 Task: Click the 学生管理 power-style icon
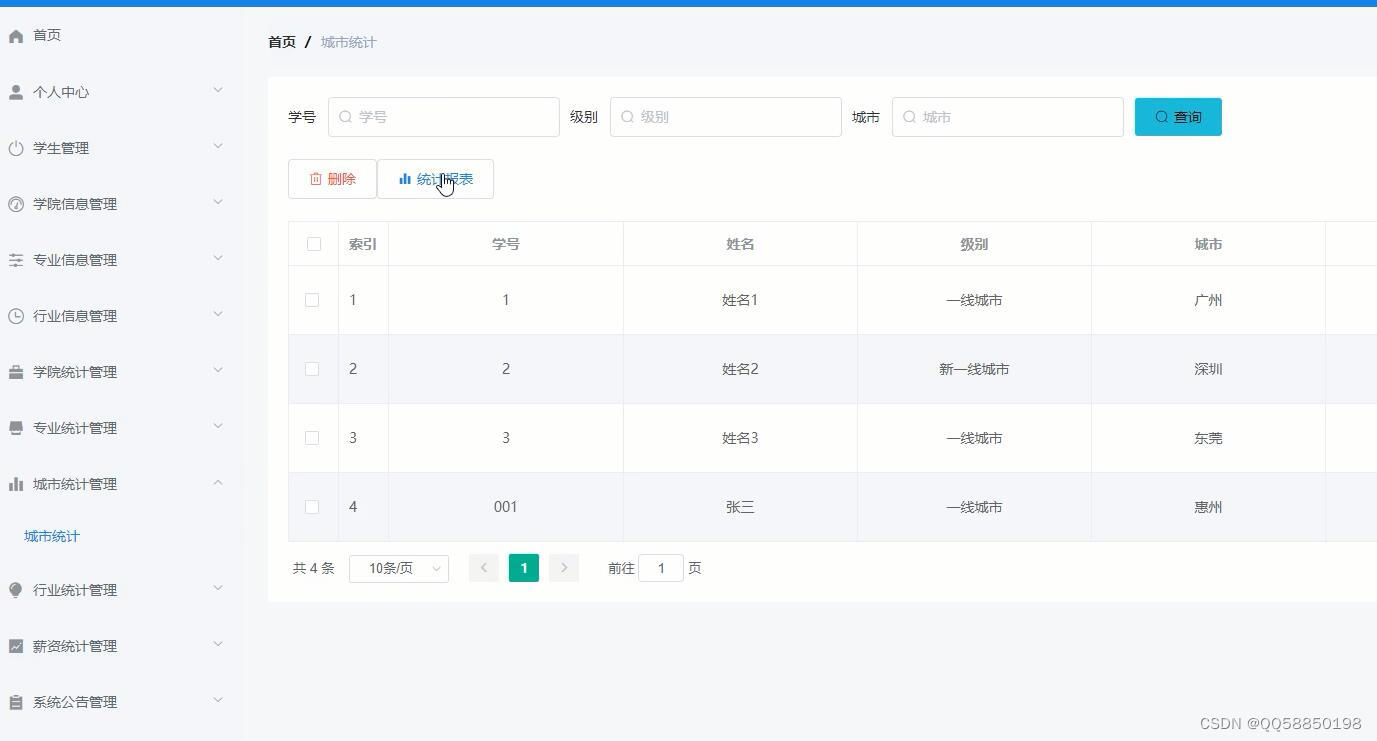16,147
